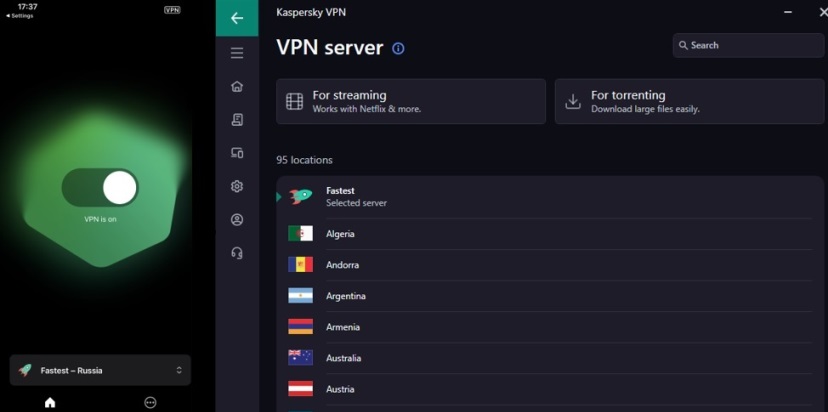Click the rocket icon of Fastest server

[300, 196]
